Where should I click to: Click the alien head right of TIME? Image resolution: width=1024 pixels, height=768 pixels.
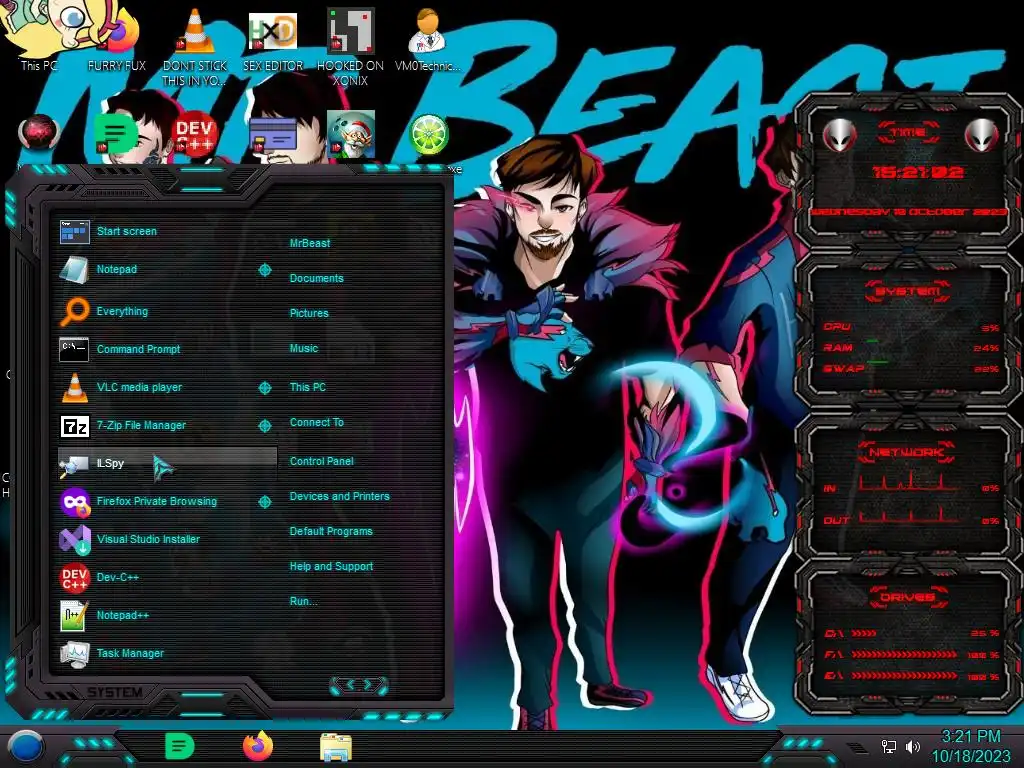pyautogui.click(x=982, y=135)
